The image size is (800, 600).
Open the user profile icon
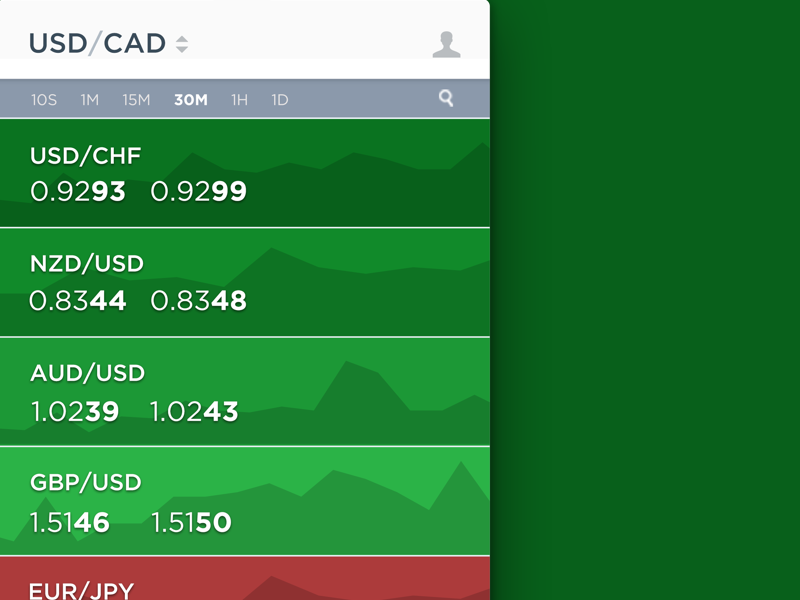(446, 44)
